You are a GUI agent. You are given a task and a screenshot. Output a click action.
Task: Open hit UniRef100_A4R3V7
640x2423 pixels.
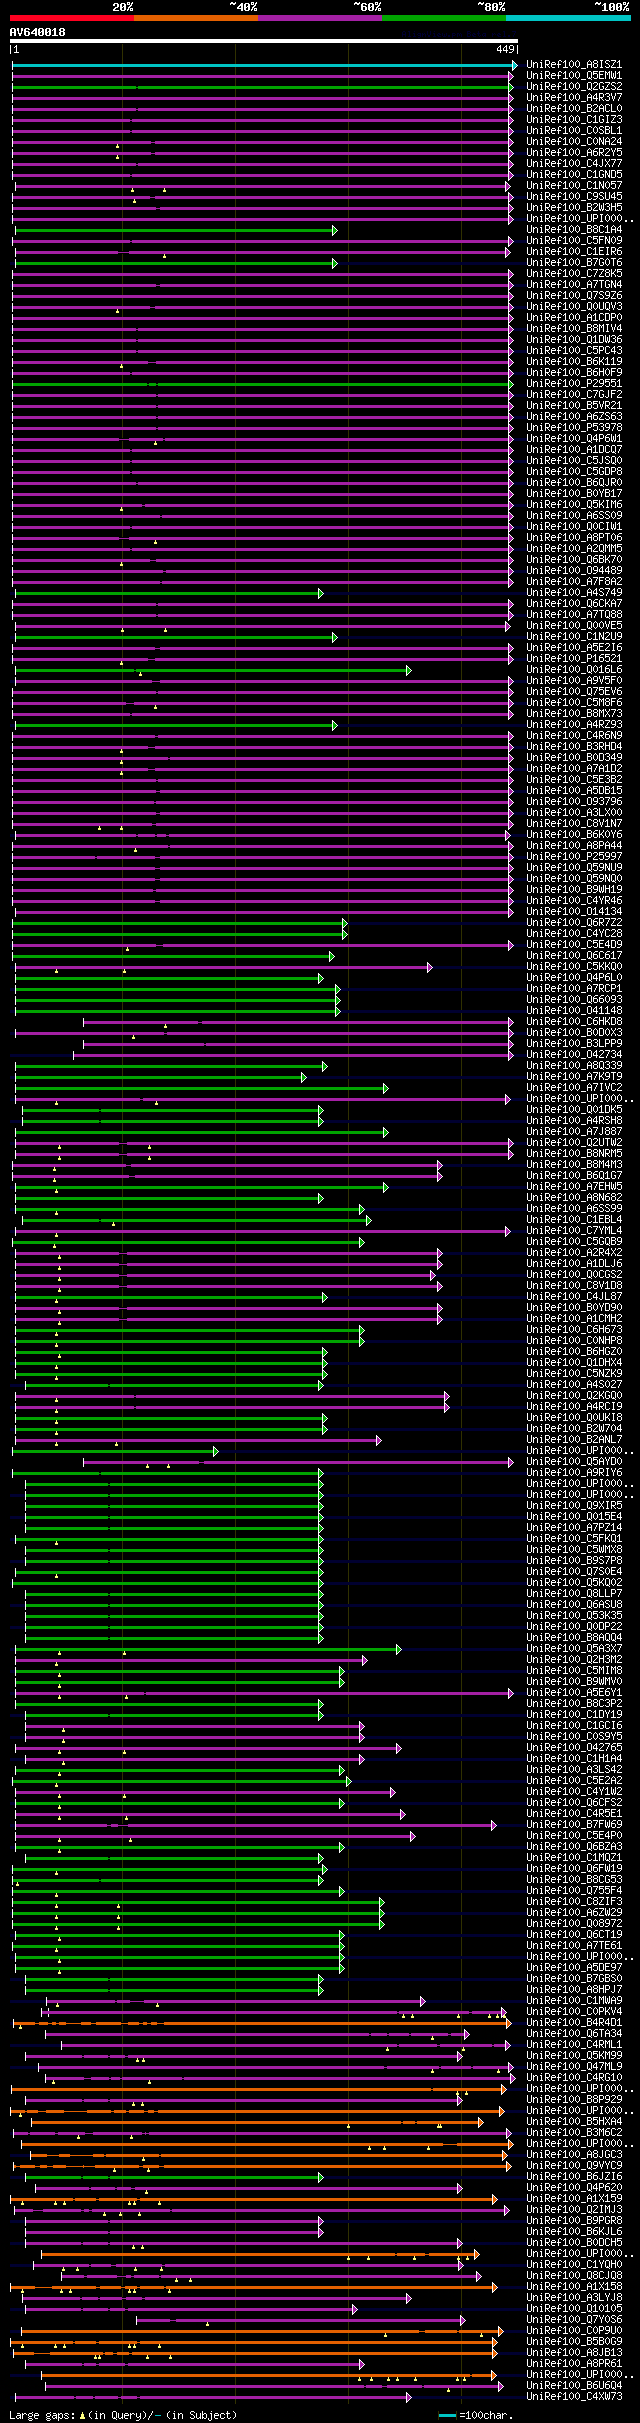(574, 98)
